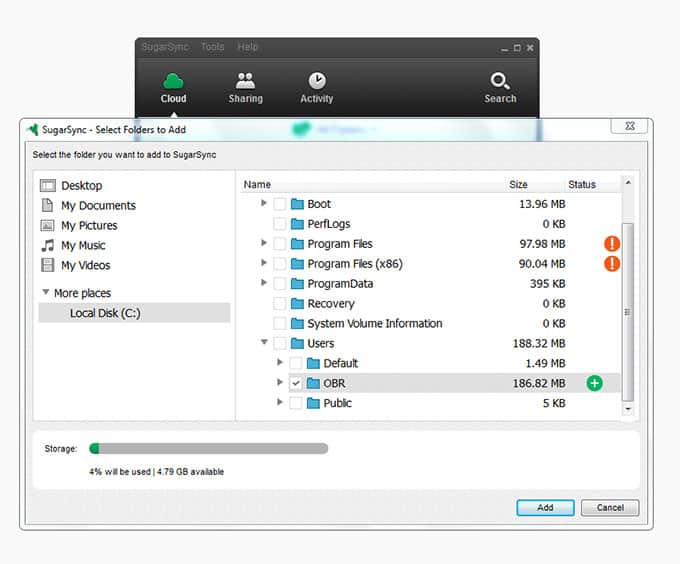The image size is (680, 564).
Task: Uncheck the OBR folder checkbox
Action: tap(296, 383)
